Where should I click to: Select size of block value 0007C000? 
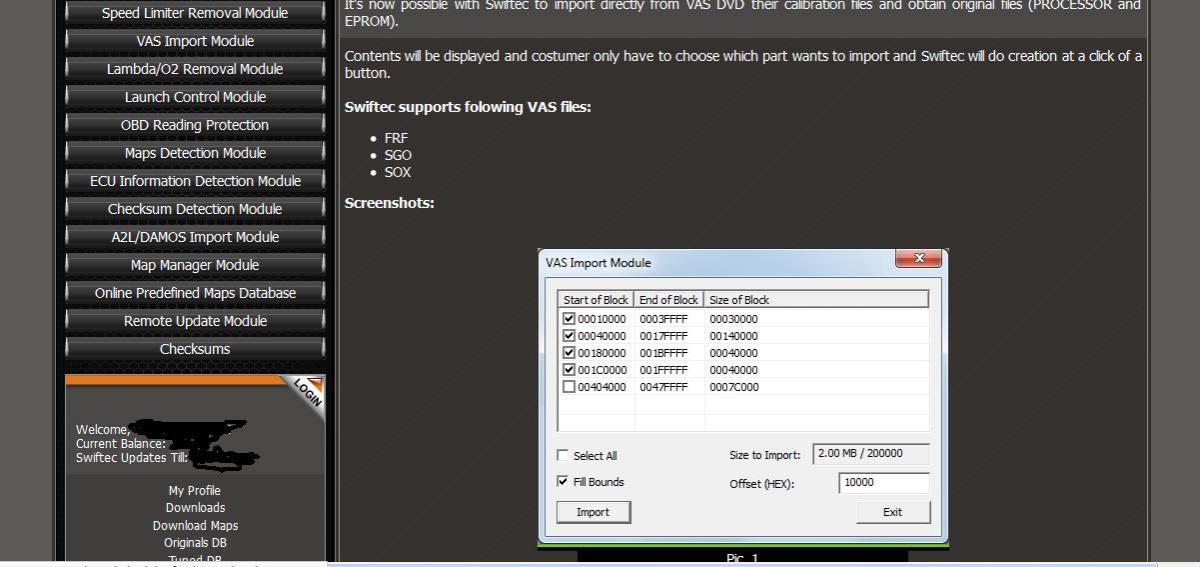734,387
